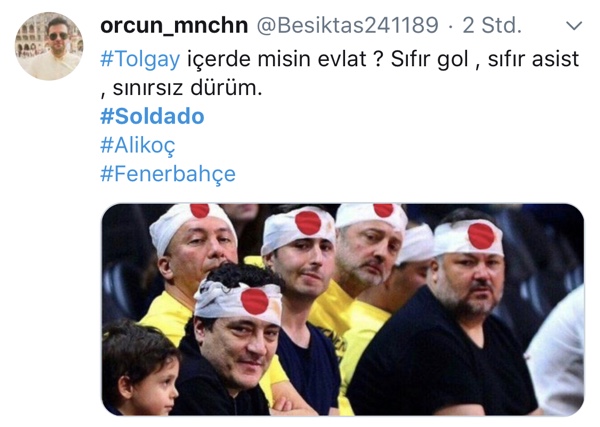
Task: Click the 'sıfır asist' phrase in the tweet
Action: 533,59
